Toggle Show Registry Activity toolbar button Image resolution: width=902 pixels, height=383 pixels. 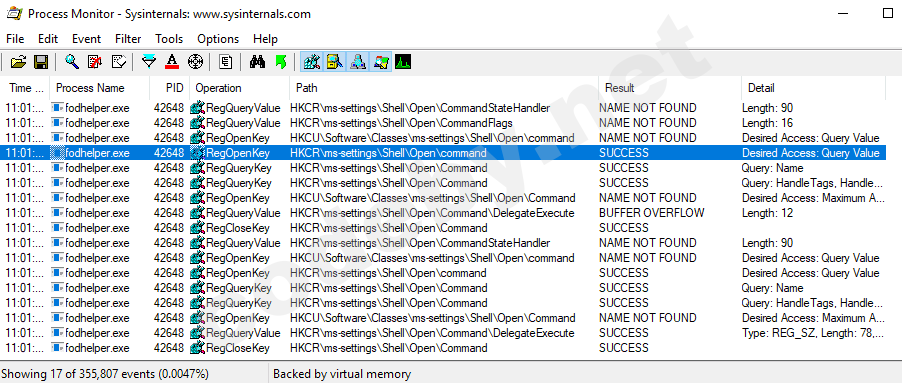tap(312, 62)
